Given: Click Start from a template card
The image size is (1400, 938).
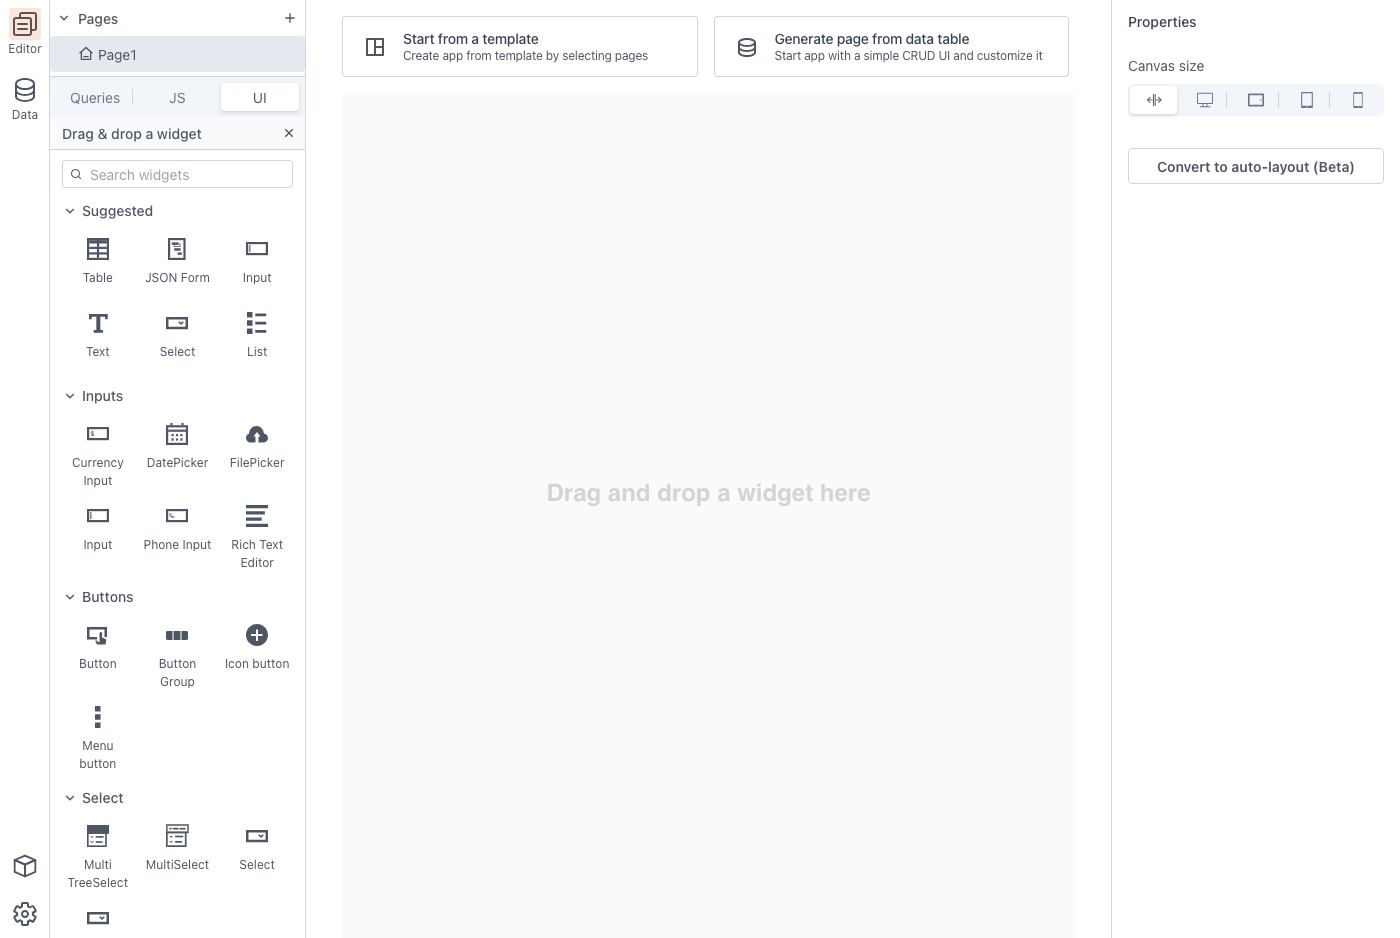Looking at the screenshot, I should [x=519, y=47].
